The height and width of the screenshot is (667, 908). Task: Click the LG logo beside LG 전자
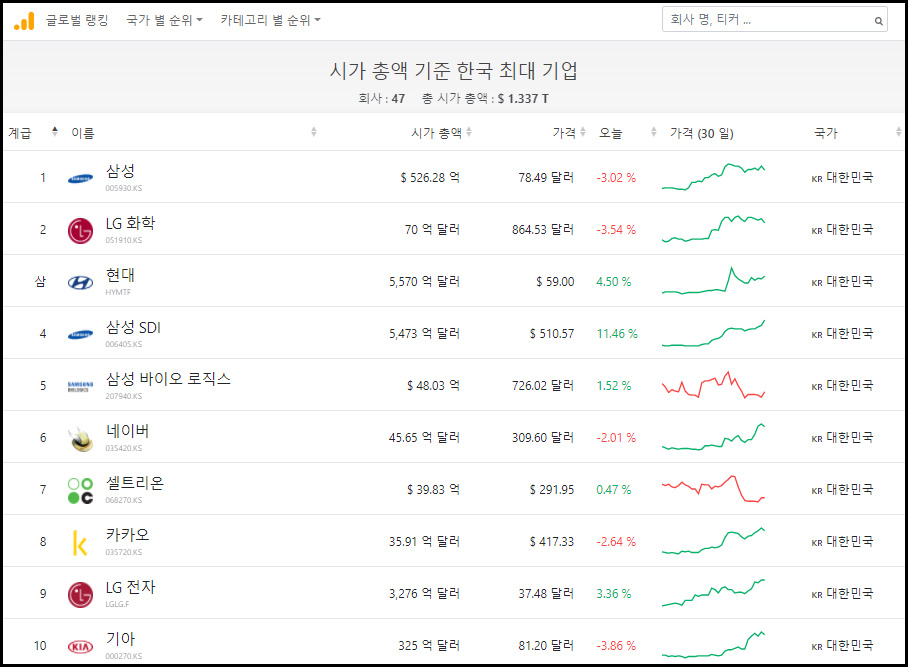pos(80,595)
